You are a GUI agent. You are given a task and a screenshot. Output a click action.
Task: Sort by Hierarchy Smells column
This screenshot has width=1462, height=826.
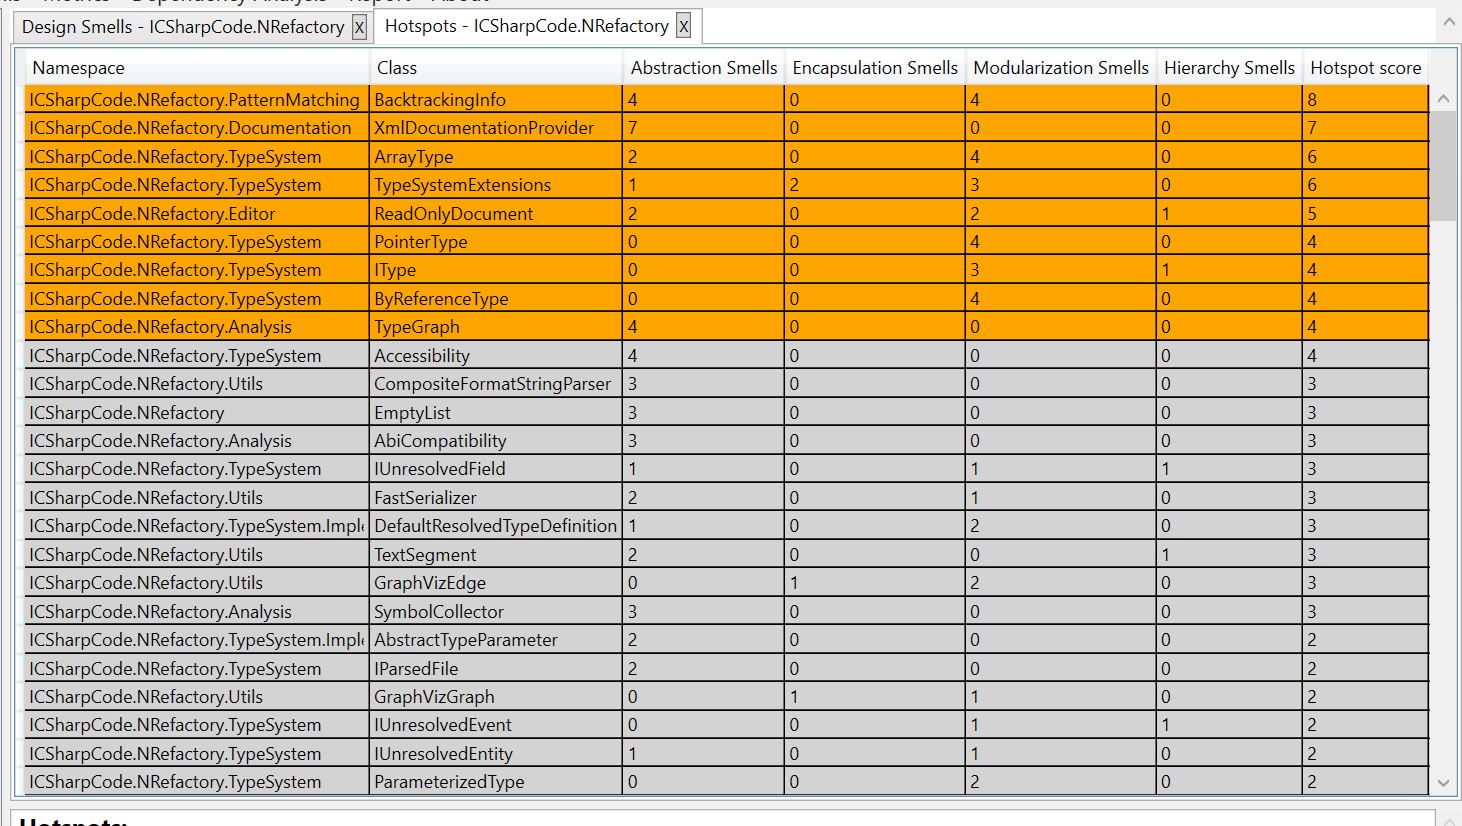1229,68
